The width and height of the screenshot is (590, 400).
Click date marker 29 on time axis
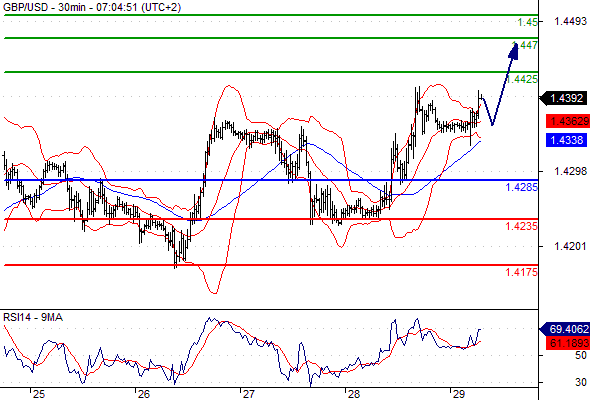pos(459,394)
